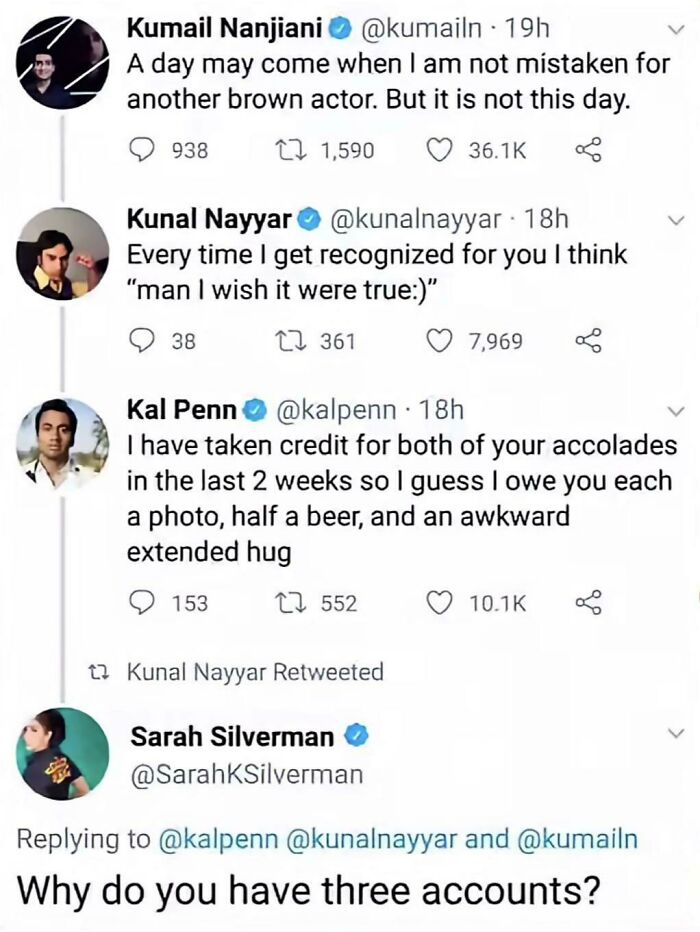The height and width of the screenshot is (932, 700).
Task: Click the retweet icon beside Kunal Nayyar Retweeted
Action: 97,674
